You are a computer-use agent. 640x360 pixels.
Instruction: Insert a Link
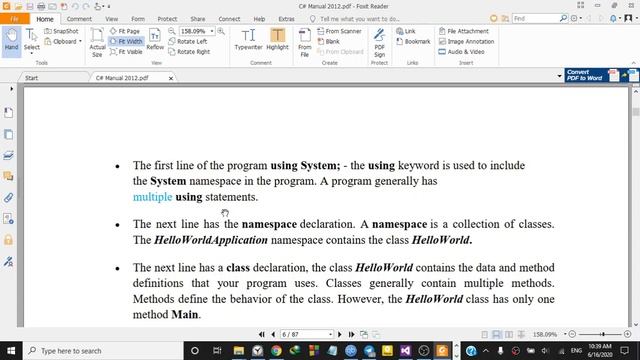tap(406, 31)
